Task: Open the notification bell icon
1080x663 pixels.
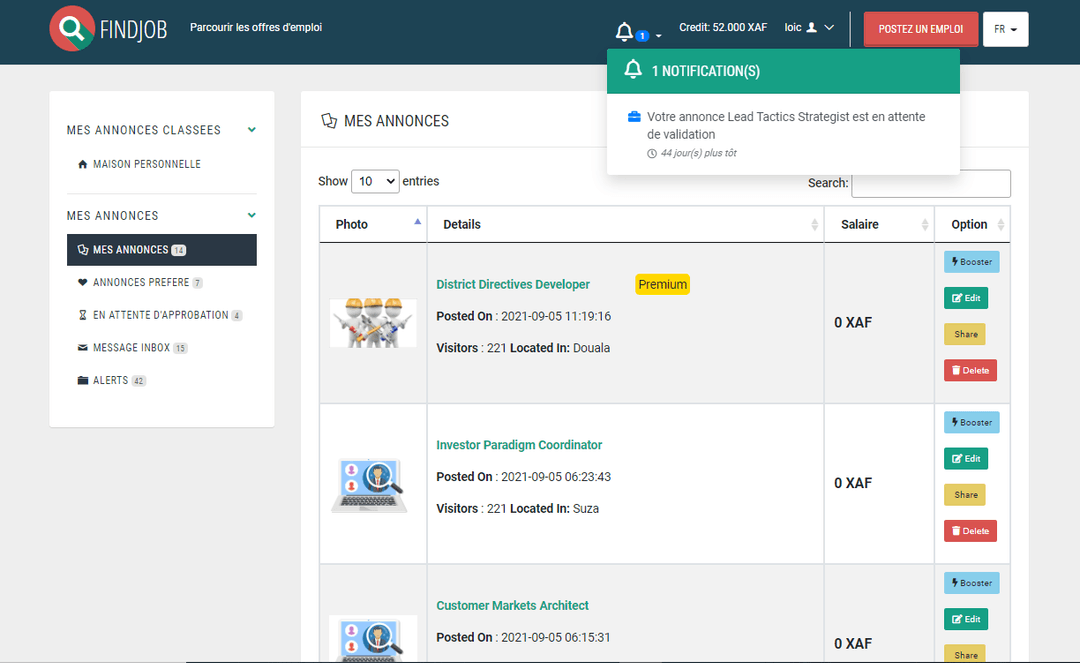Action: pos(625,32)
